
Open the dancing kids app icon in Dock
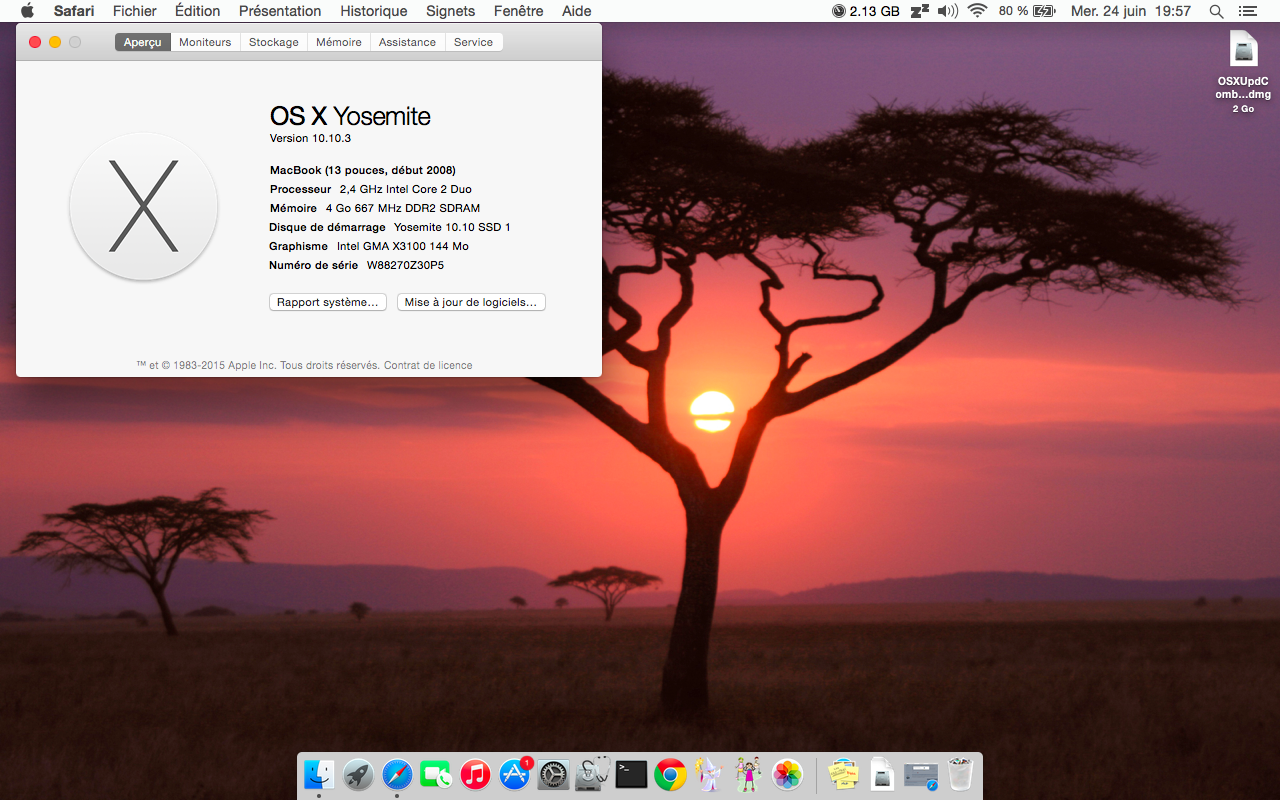pos(748,774)
